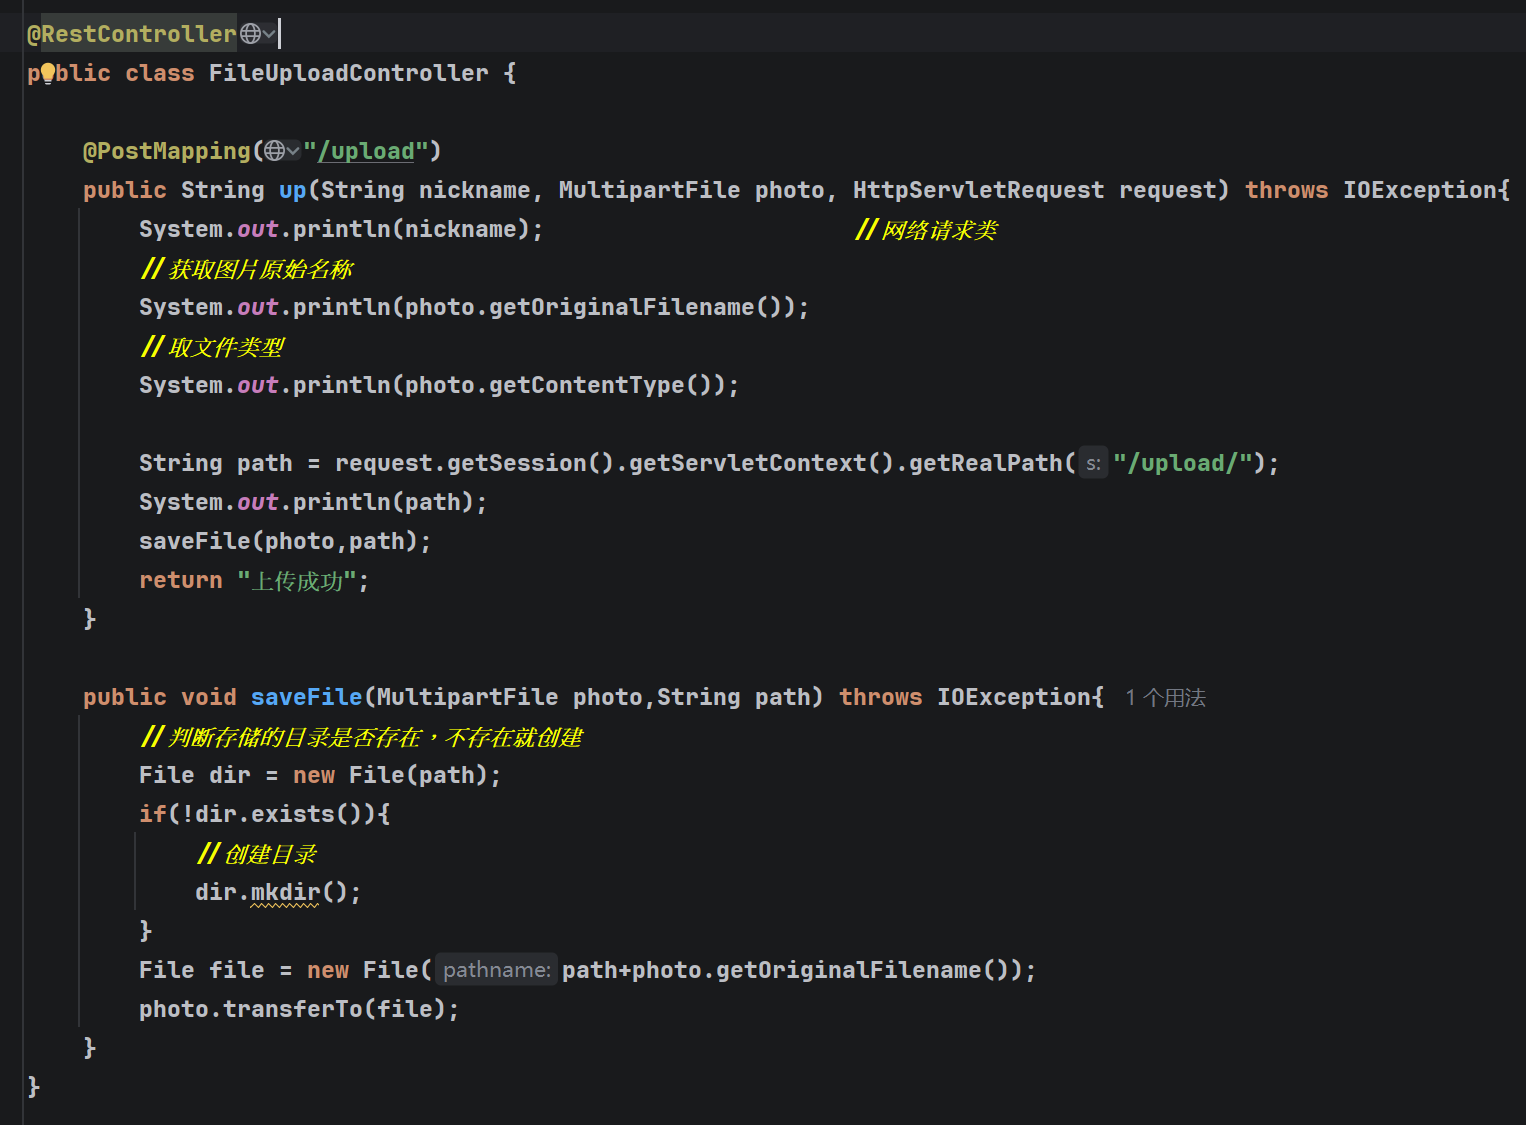Screen dimensions: 1526x1125
Task: Click System.out.println(nickname) statement
Action: click(341, 229)
